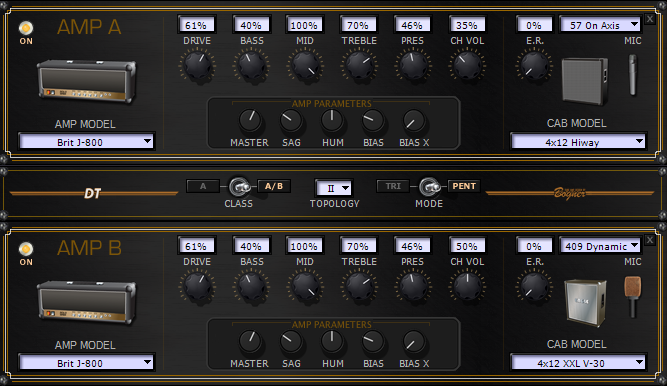Click the Amp B Drive value field 61%
This screenshot has height=386, width=667.
(x=197, y=246)
